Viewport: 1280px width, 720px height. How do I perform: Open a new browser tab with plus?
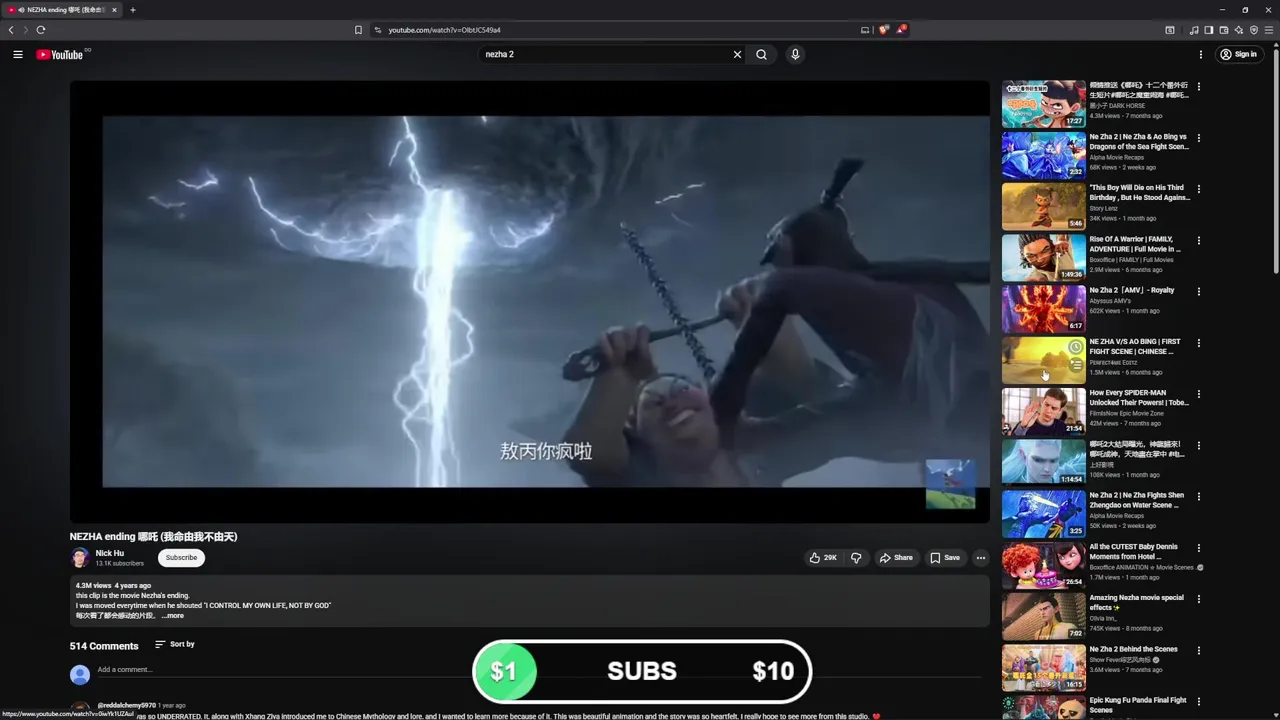click(132, 10)
